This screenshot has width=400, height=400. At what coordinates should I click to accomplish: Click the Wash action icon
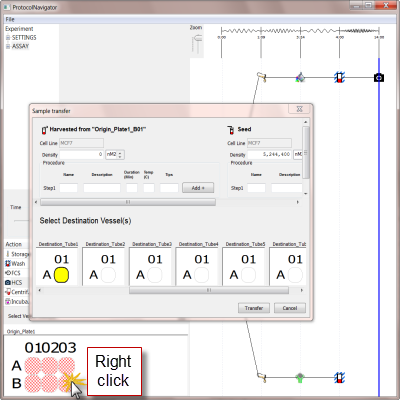(x=8, y=263)
